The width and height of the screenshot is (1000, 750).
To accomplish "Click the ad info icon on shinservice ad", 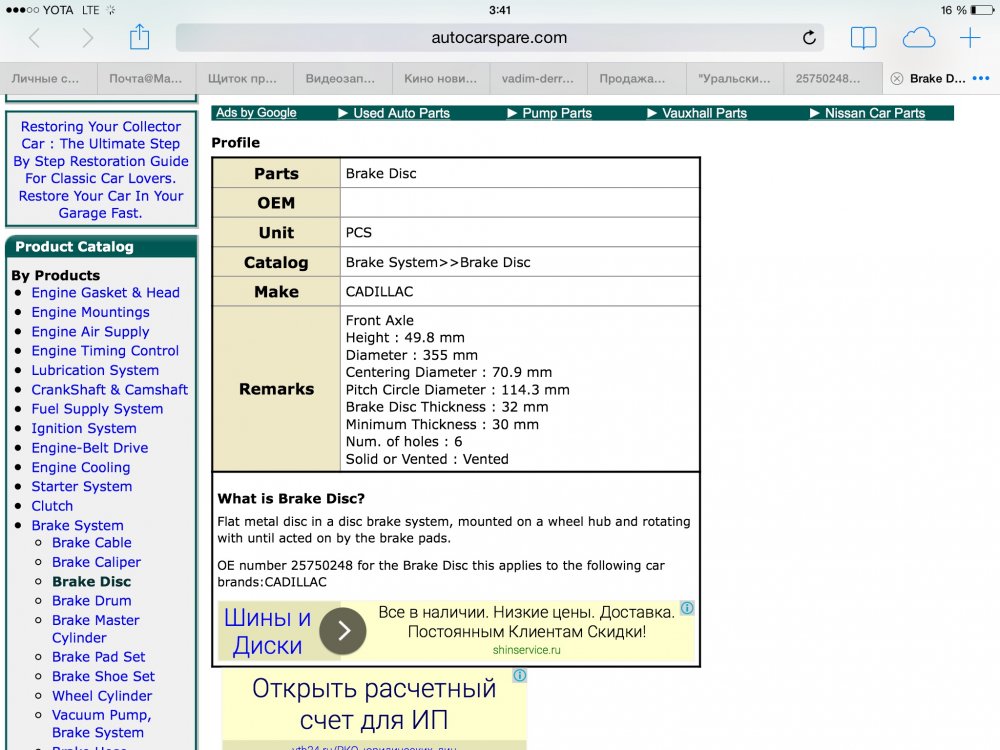I will (x=687, y=608).
